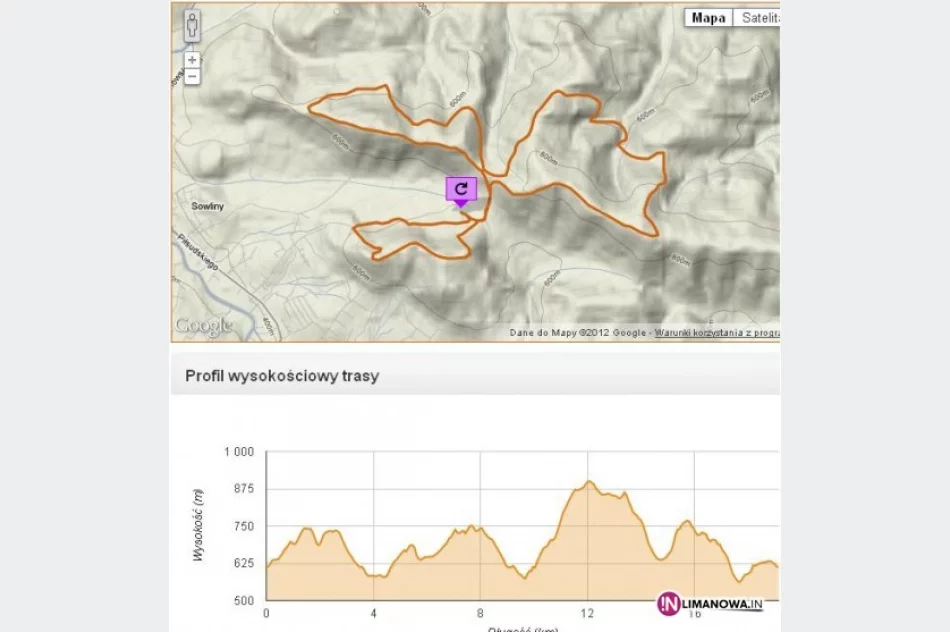
Task: Switch to the Satelita view tab
Action: [x=758, y=18]
